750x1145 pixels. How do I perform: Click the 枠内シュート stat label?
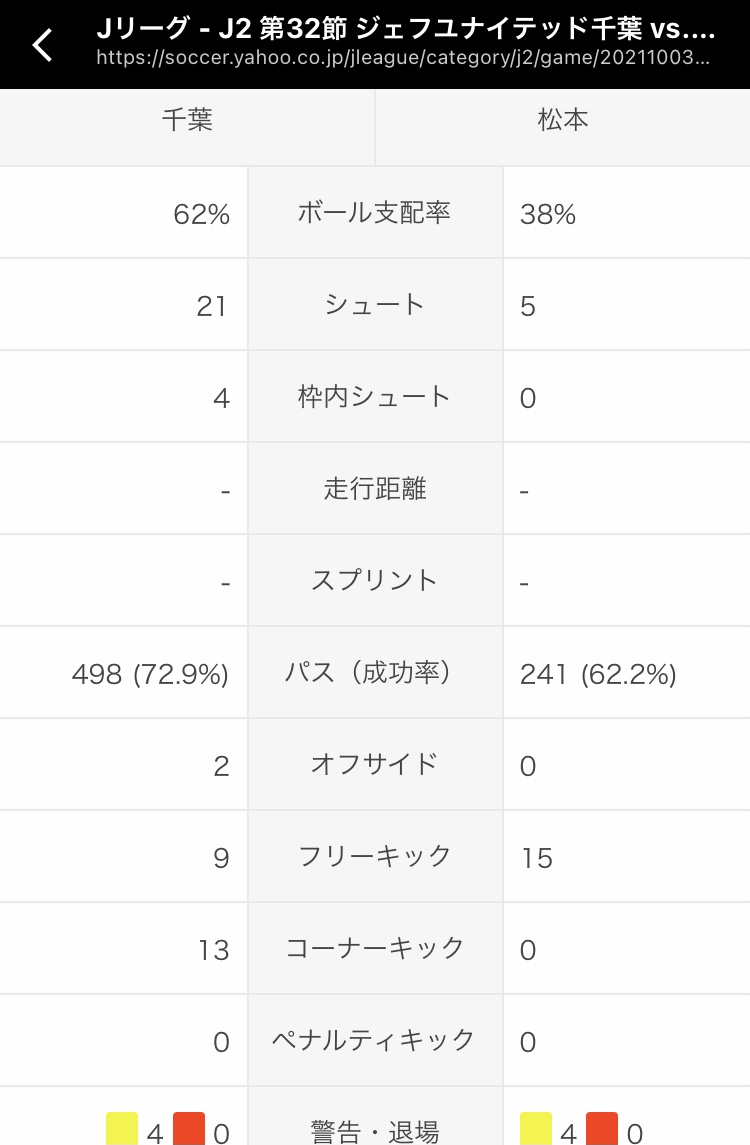[x=375, y=397]
